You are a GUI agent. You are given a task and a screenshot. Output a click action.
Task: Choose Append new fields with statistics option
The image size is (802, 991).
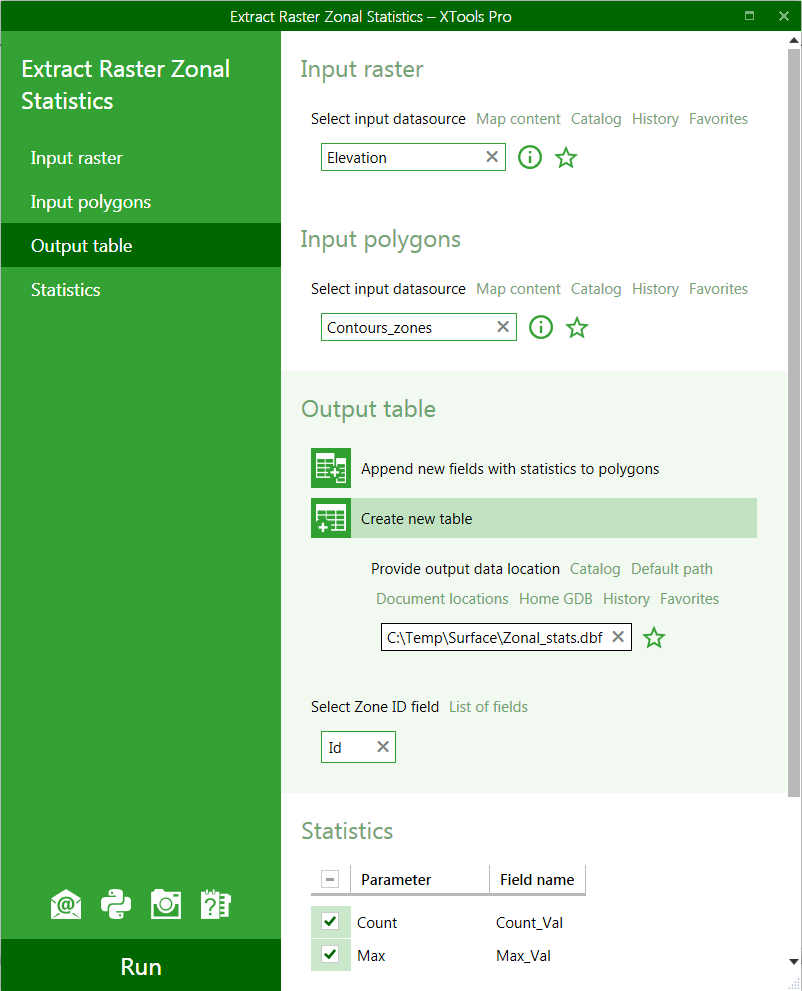534,468
